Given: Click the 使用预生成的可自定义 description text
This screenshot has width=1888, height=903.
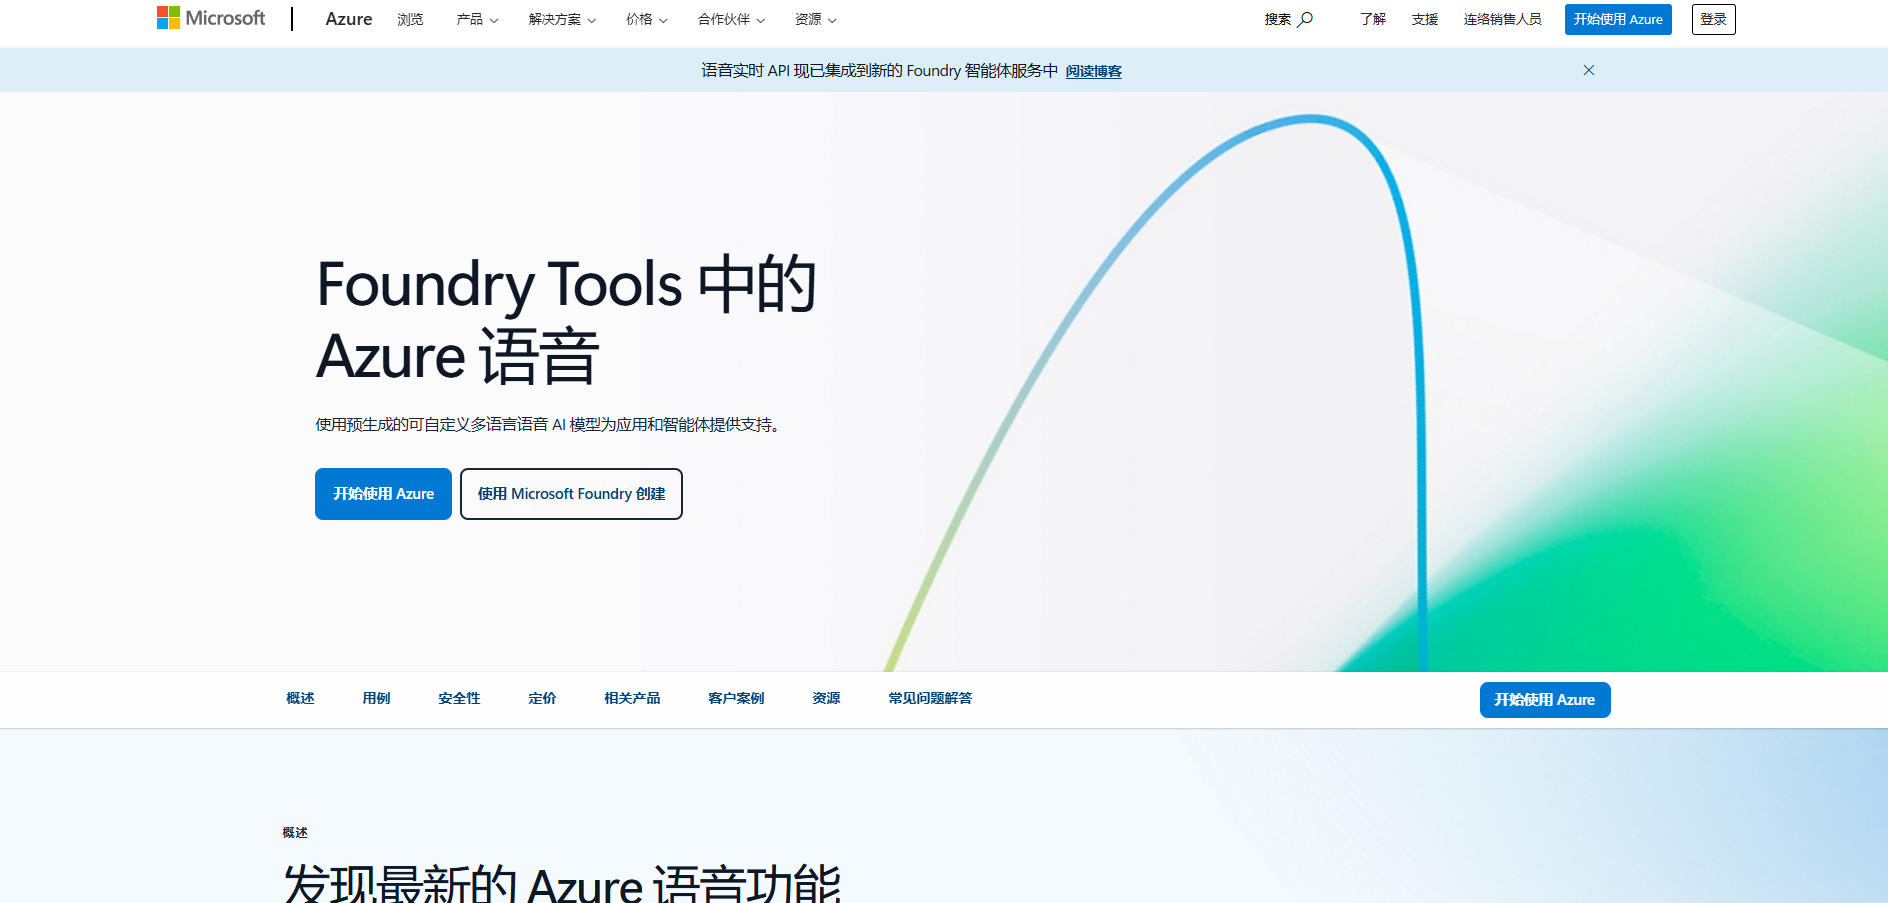Looking at the screenshot, I should point(547,425).
